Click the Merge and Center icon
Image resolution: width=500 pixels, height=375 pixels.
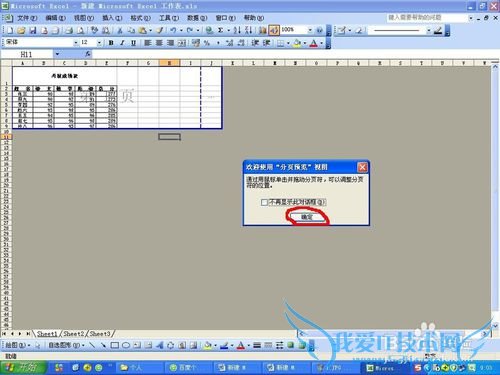[182, 43]
